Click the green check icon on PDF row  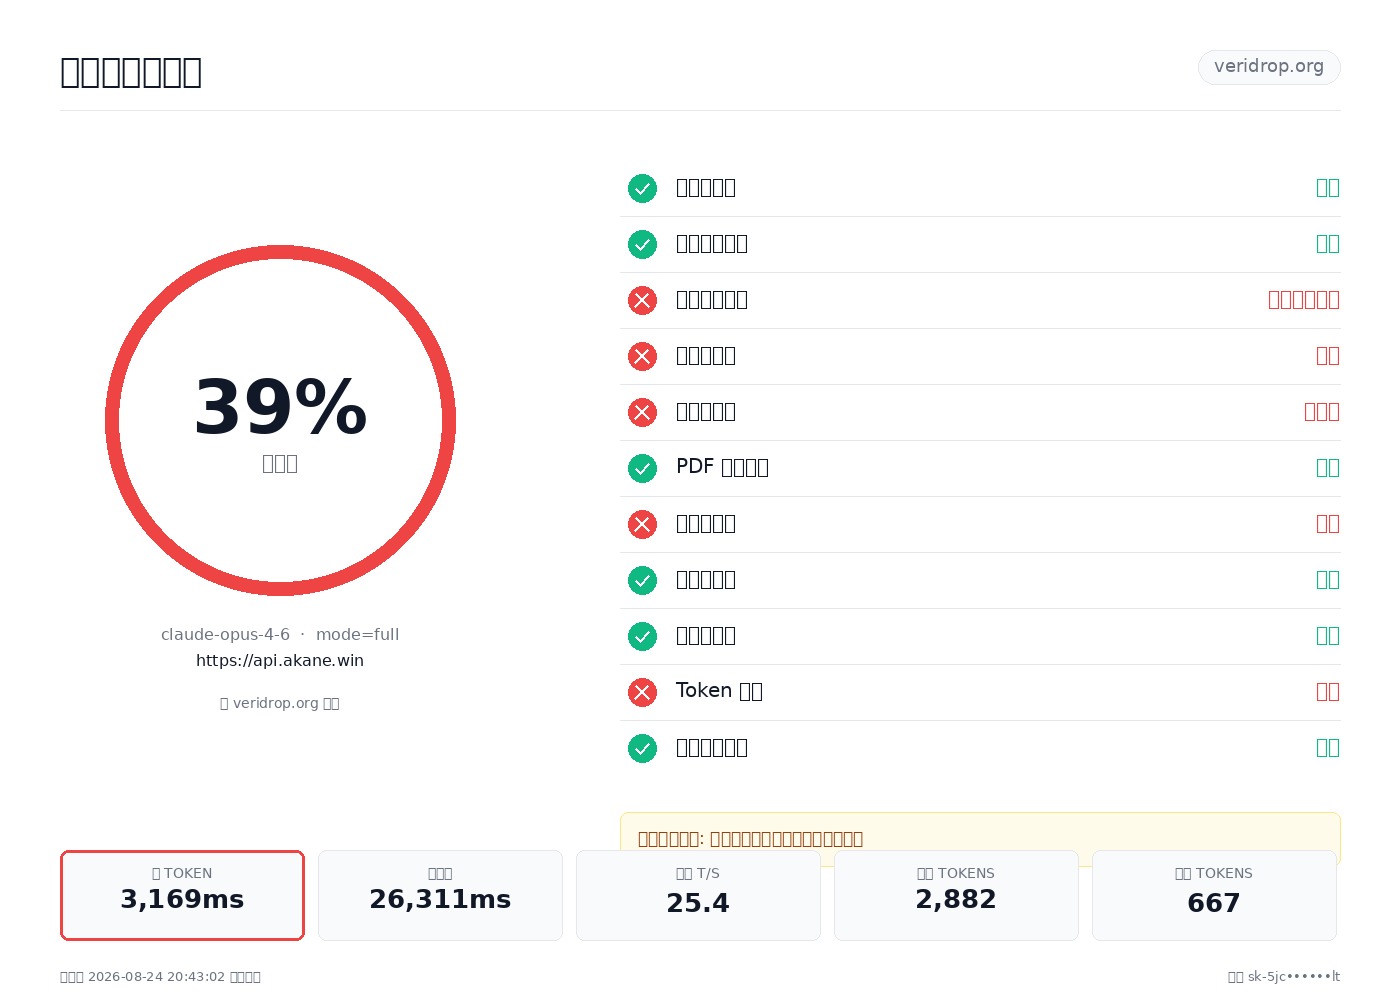point(642,468)
